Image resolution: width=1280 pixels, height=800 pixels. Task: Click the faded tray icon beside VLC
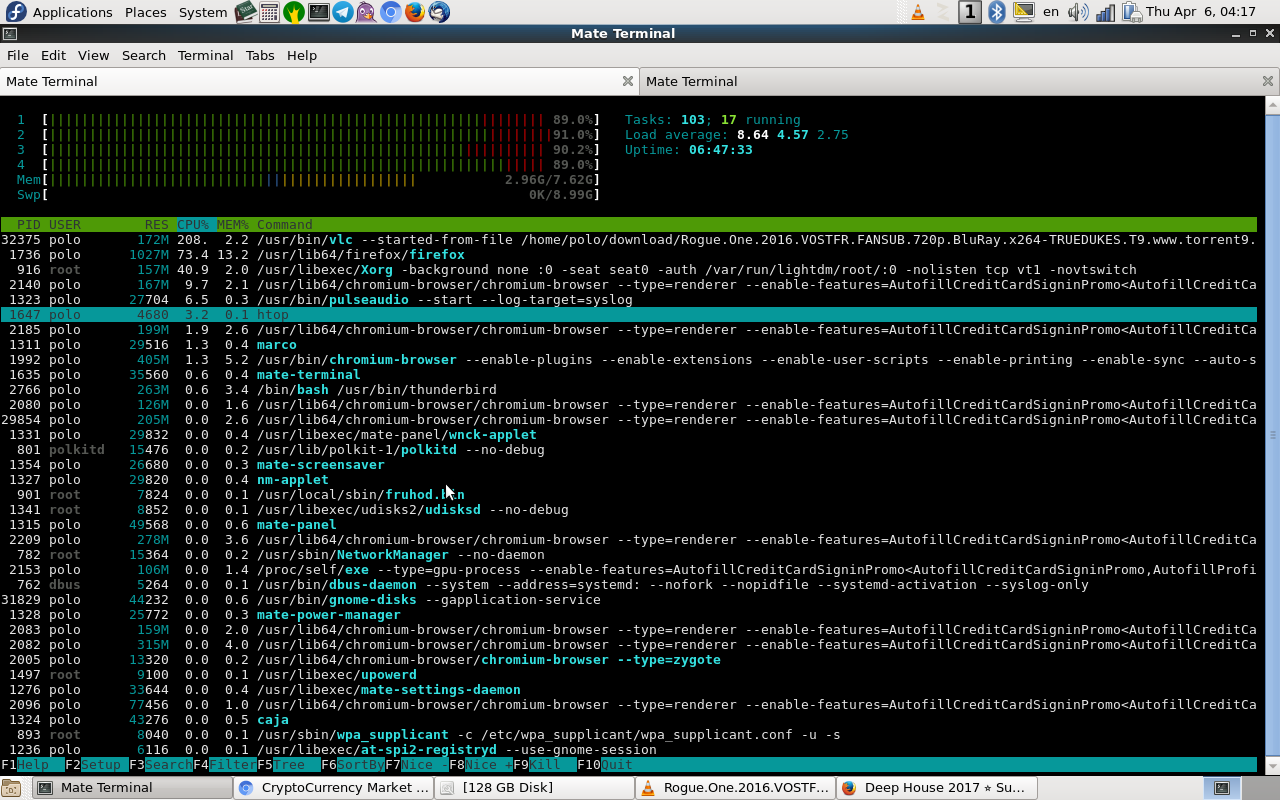pos(943,12)
